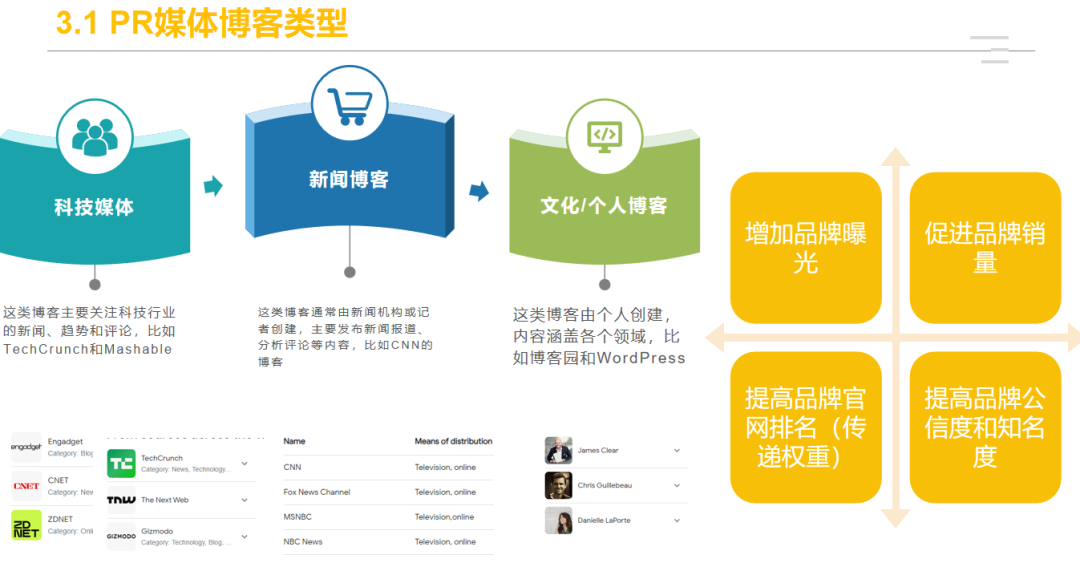This screenshot has height=567, width=1080.
Task: Click the green ZDNET logo
Action: coord(26,525)
